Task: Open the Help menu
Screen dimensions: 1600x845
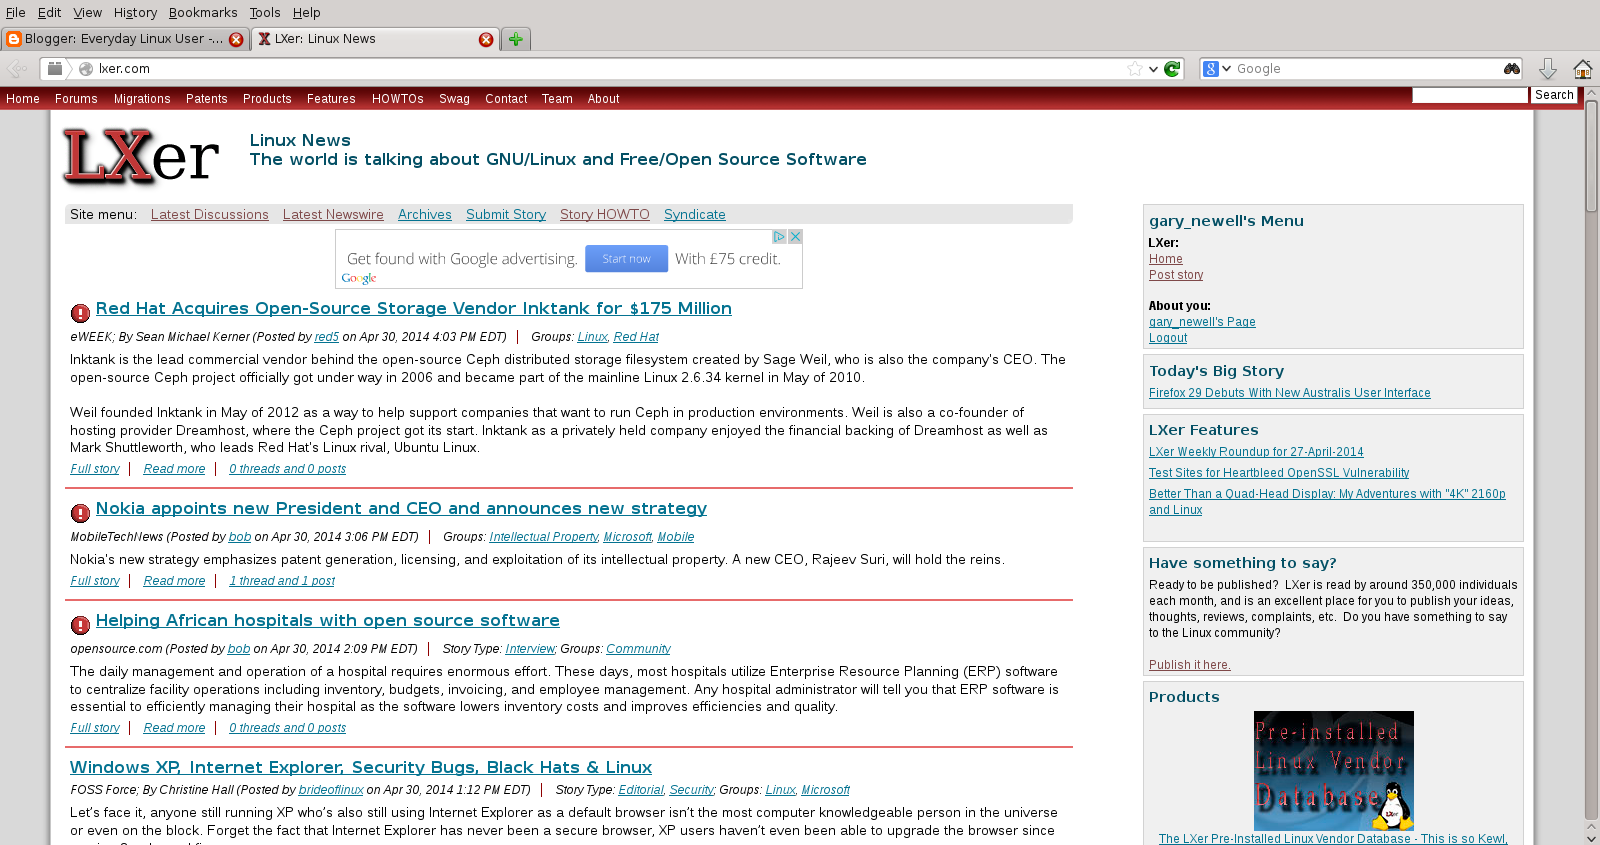Action: [x=306, y=12]
